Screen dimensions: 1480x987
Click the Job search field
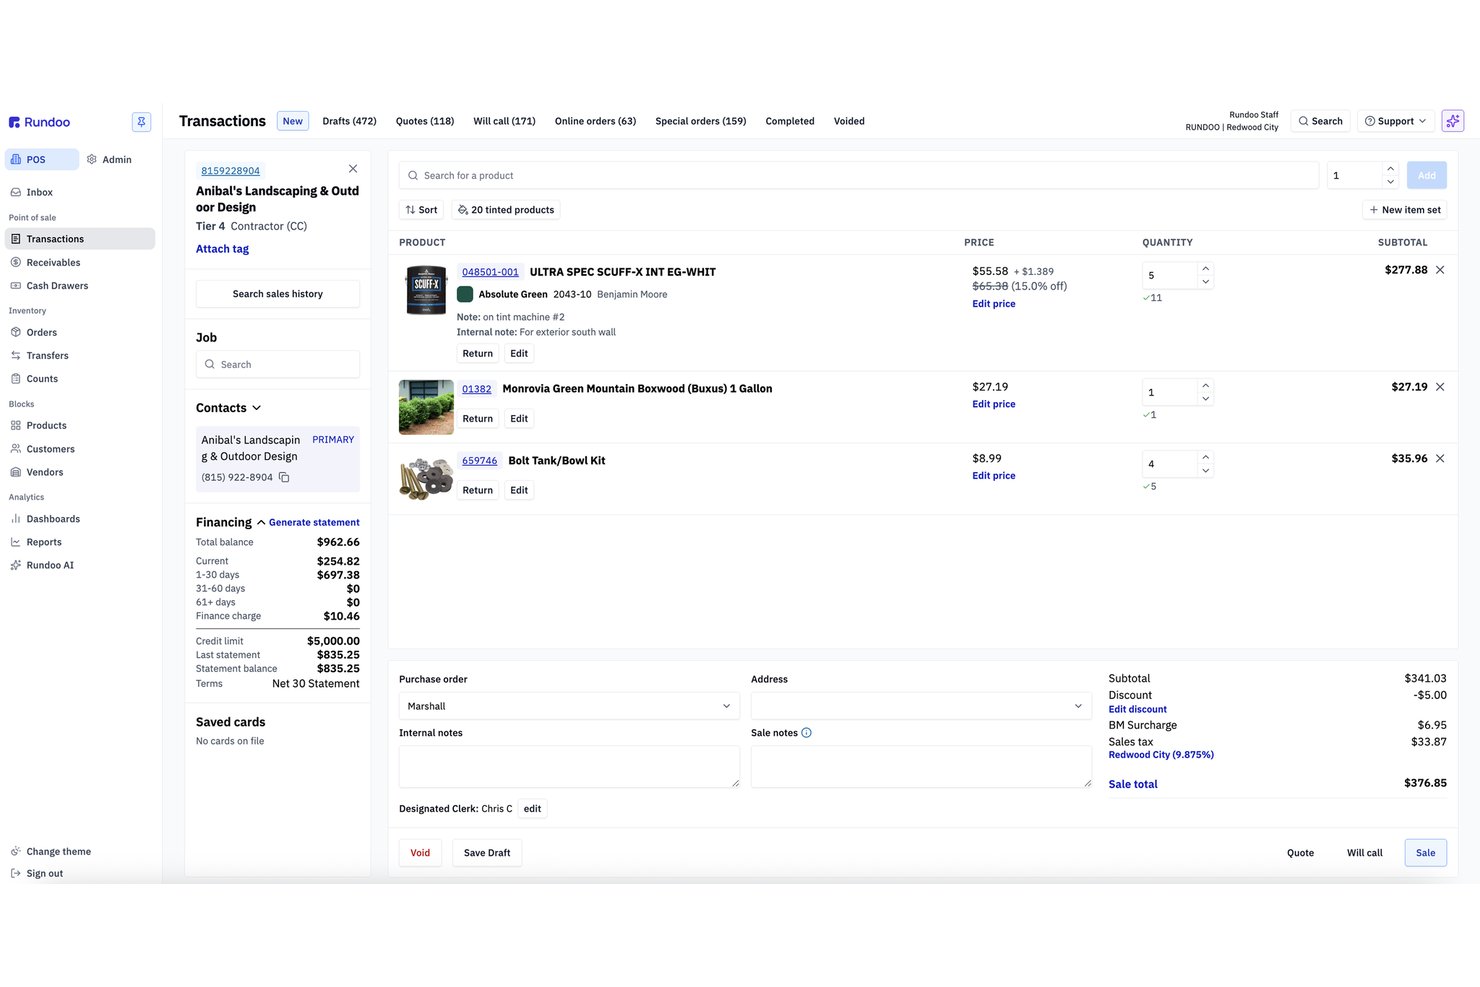coord(278,364)
